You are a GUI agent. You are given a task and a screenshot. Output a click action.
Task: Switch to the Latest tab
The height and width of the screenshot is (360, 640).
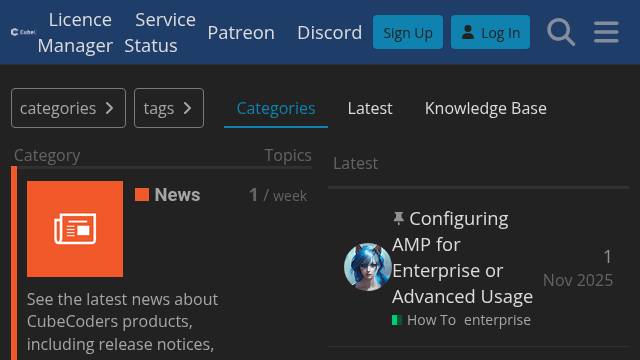coord(370,109)
